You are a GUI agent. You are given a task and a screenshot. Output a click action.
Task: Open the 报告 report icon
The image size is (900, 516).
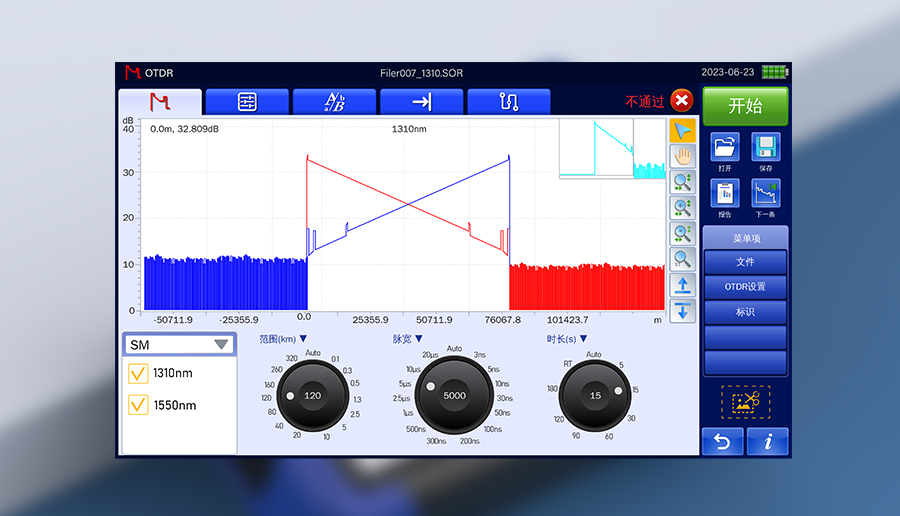(x=725, y=193)
